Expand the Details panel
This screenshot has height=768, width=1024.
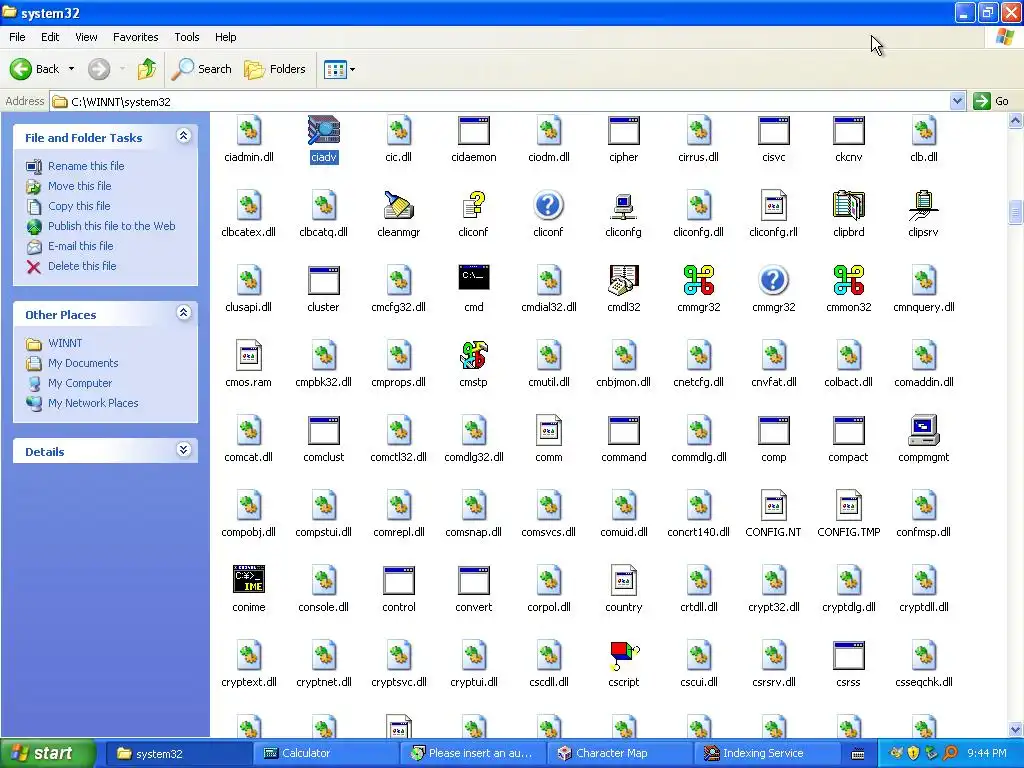(x=184, y=450)
